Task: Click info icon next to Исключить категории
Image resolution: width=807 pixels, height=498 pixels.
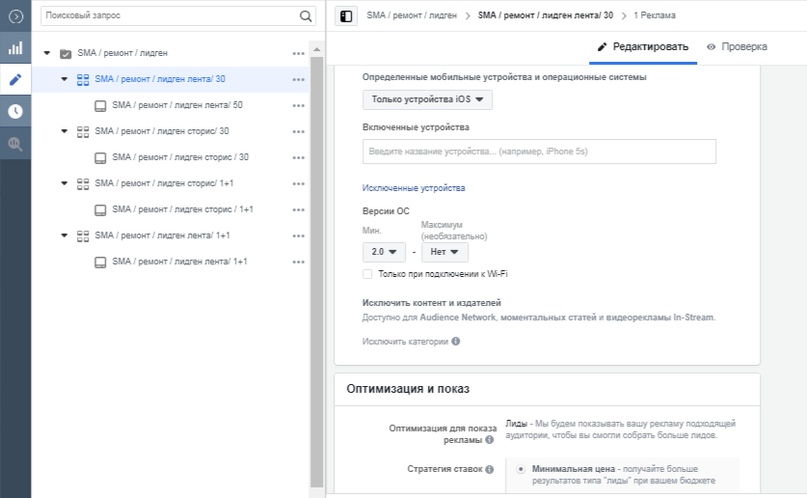Action: click(x=456, y=341)
